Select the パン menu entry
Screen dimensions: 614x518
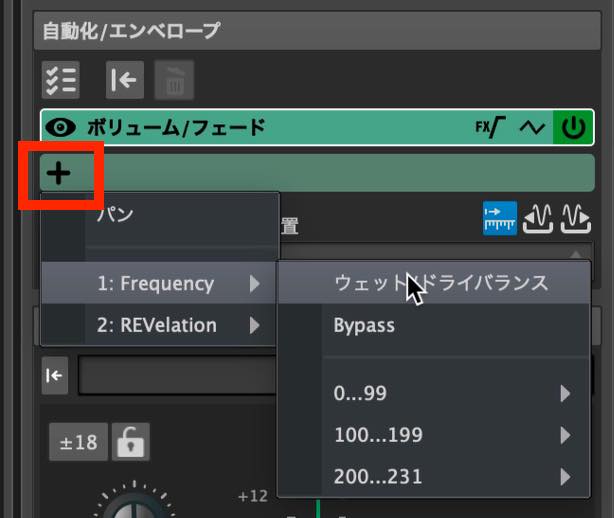160,214
